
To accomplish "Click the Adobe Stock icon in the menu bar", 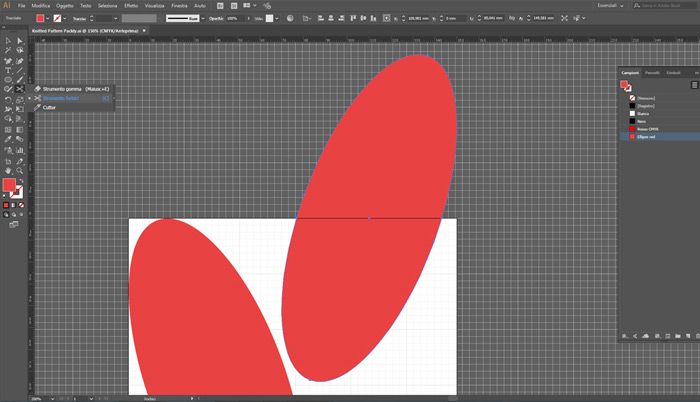I will coord(234,6).
